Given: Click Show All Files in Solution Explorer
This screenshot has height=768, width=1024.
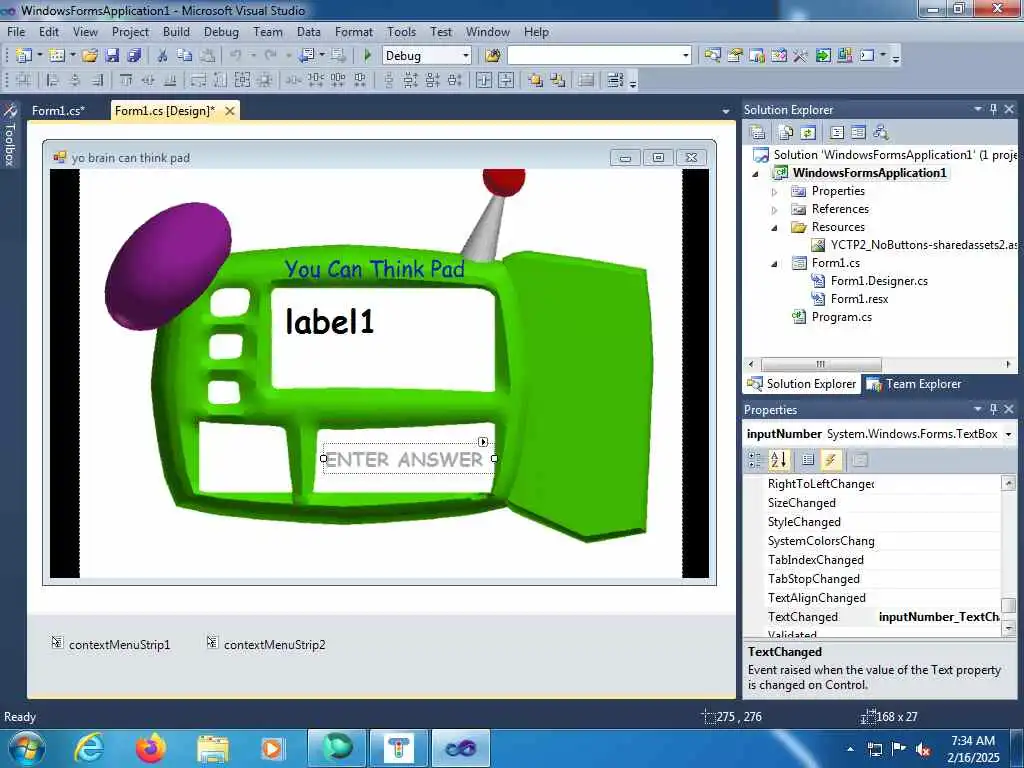Looking at the screenshot, I should coord(786,133).
